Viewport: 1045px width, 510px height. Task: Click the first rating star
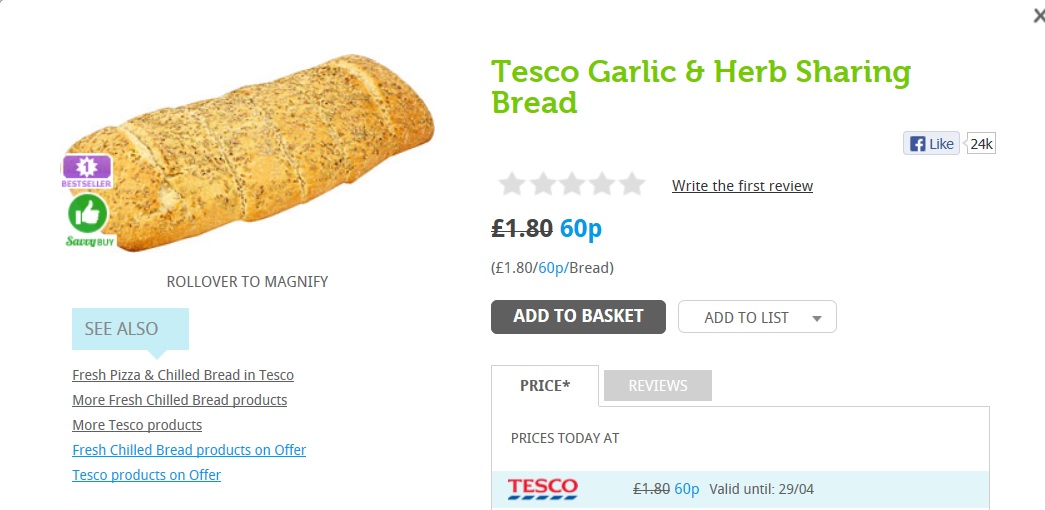(x=511, y=185)
